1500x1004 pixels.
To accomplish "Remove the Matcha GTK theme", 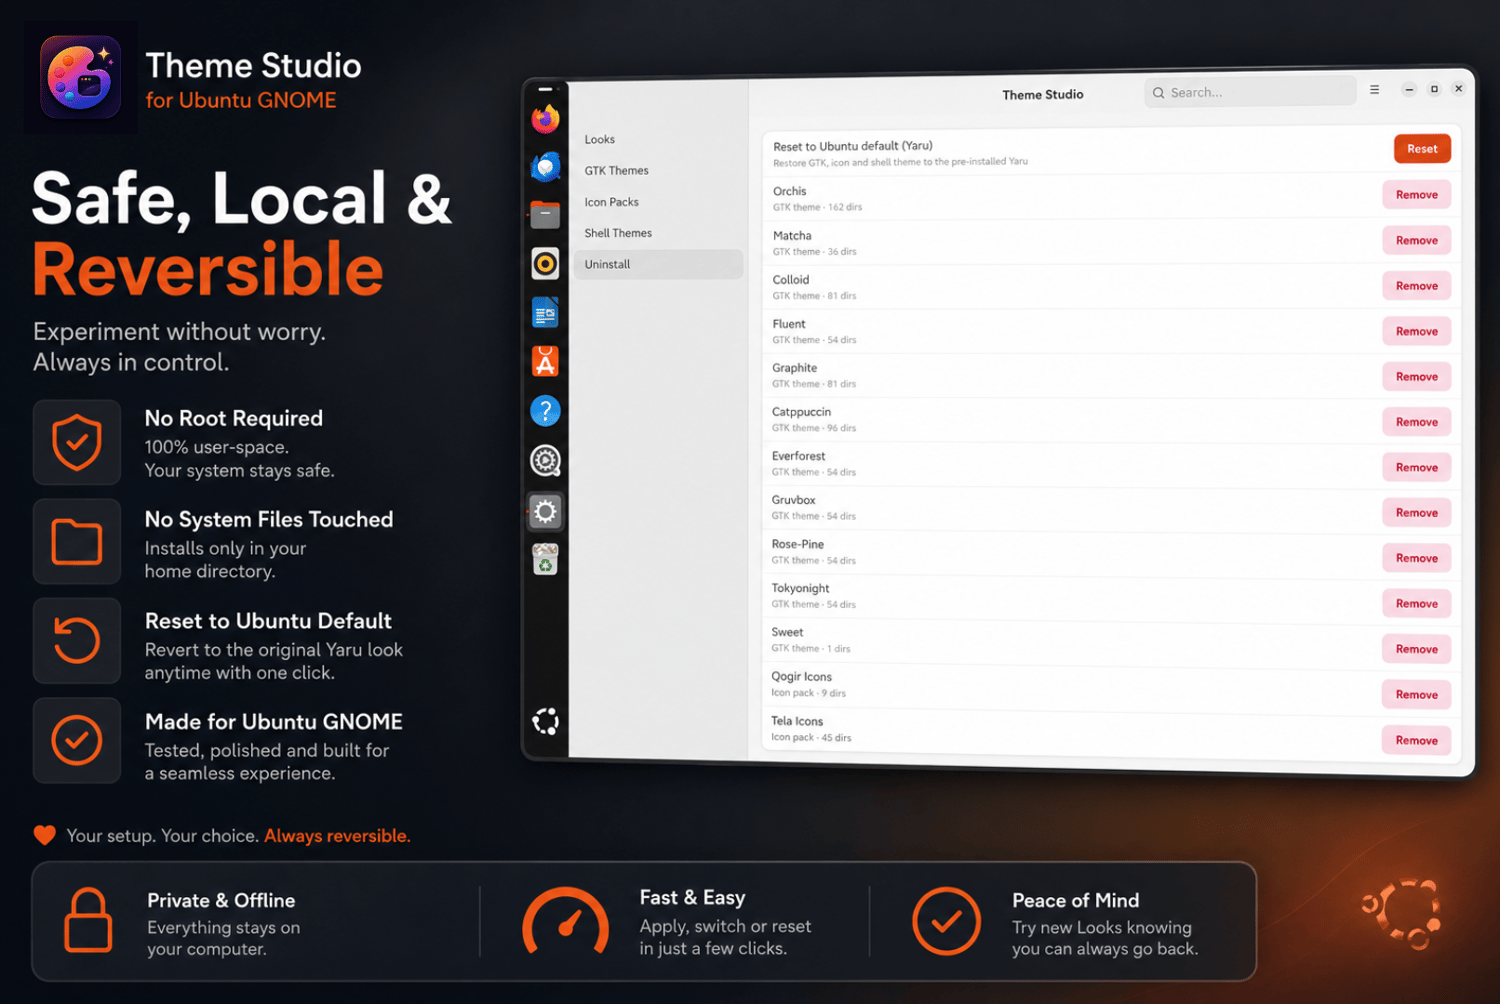I will point(1417,240).
